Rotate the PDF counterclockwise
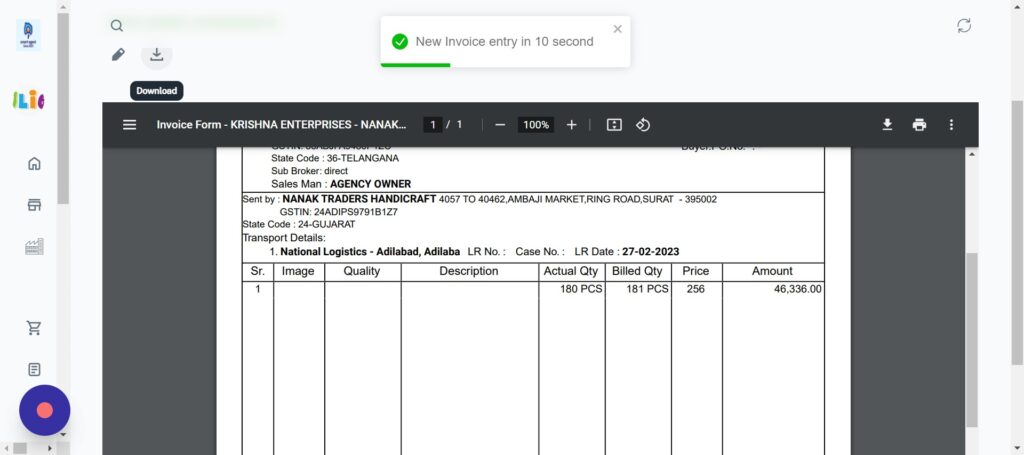Image resolution: width=1024 pixels, height=455 pixels. click(644, 125)
